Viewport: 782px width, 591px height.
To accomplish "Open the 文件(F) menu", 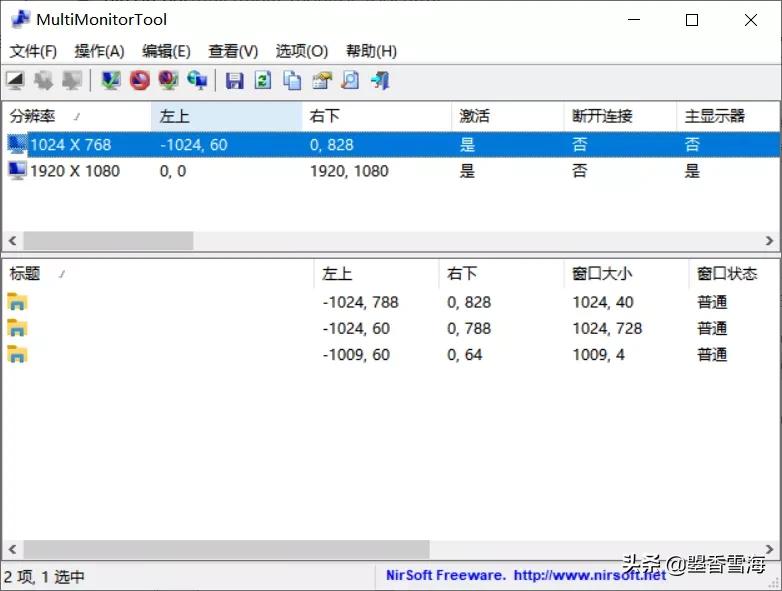I will click(33, 51).
